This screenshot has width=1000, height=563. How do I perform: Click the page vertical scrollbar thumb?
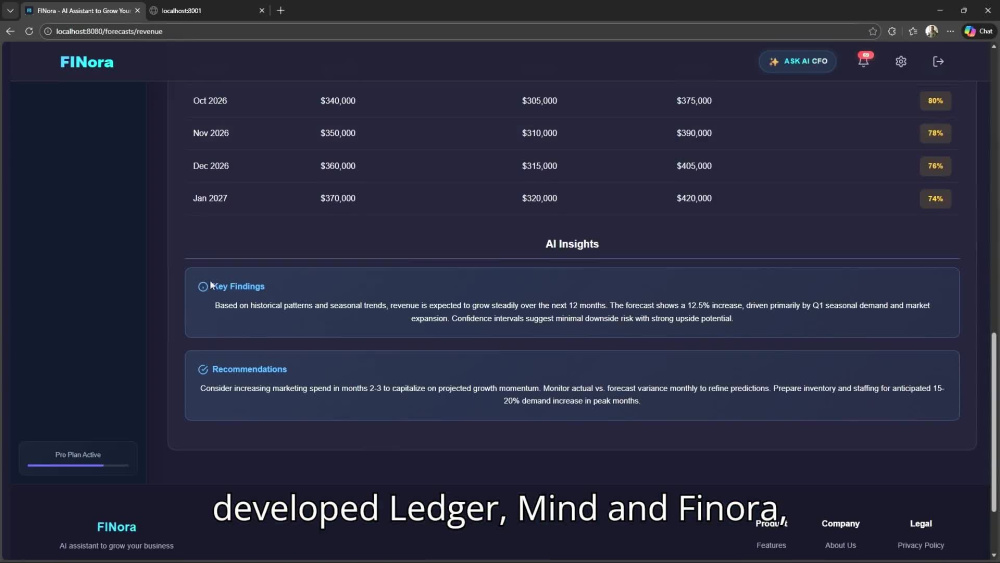point(994,421)
